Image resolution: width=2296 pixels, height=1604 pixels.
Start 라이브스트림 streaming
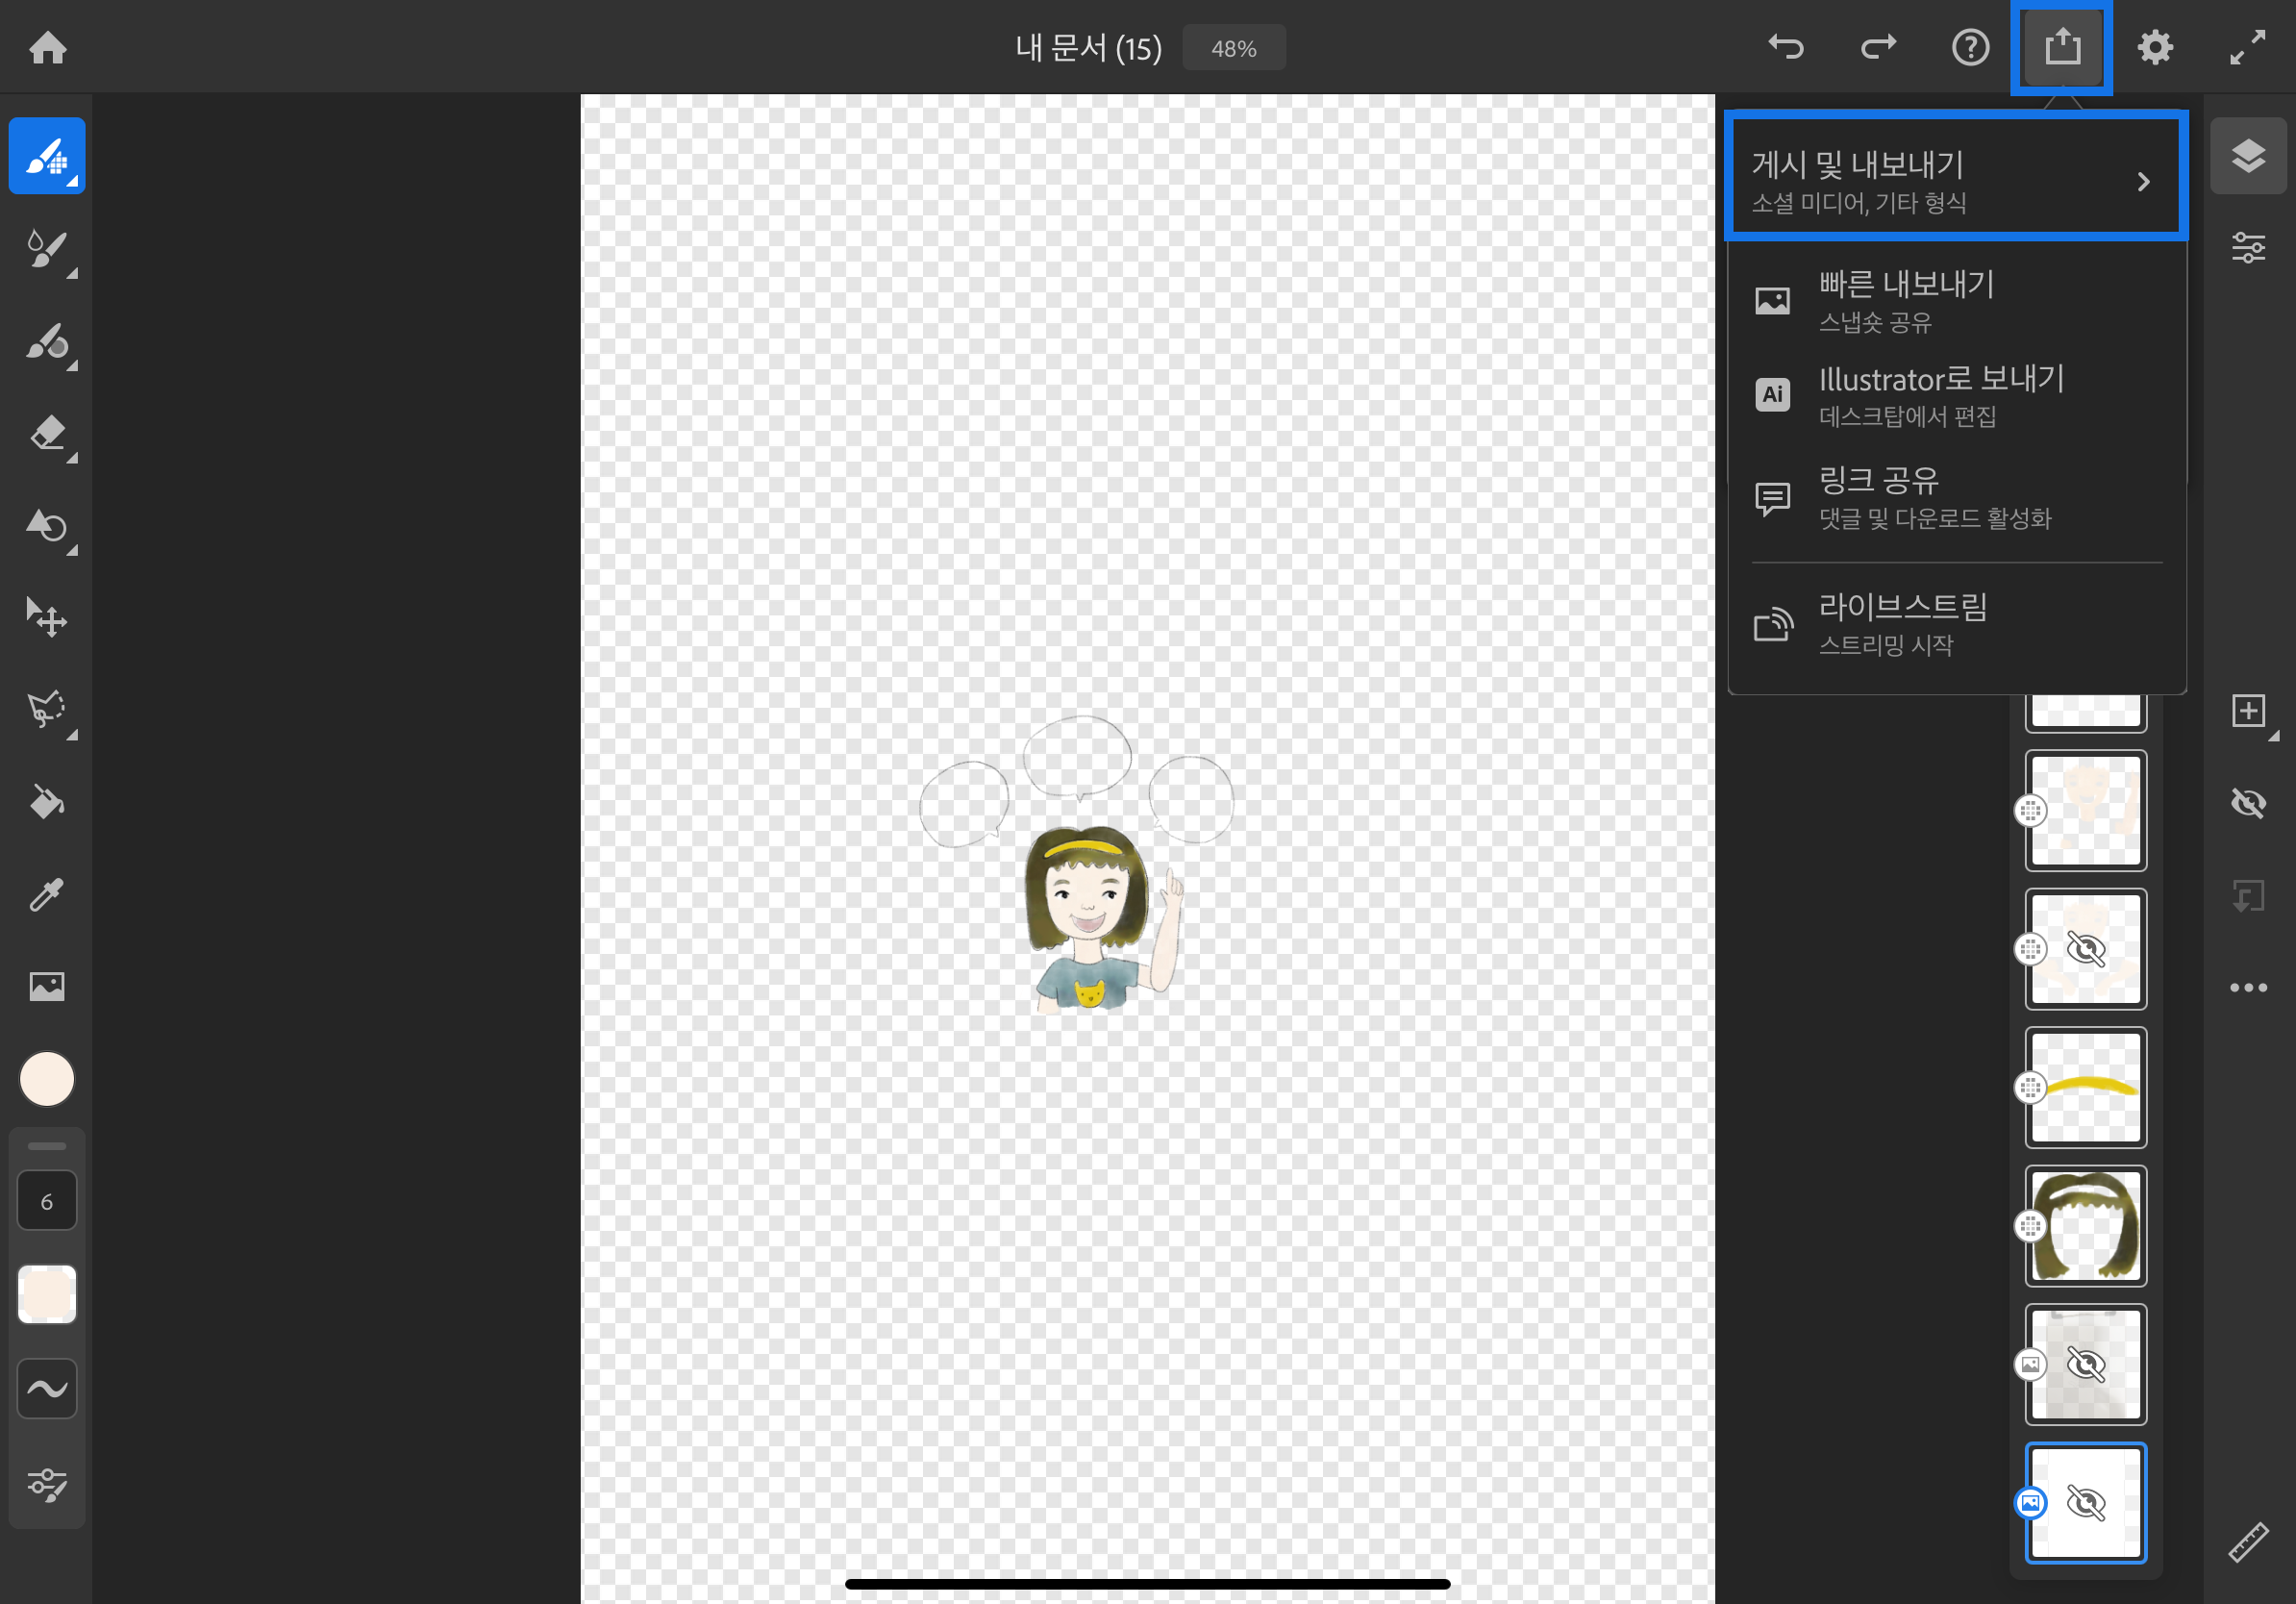[1901, 624]
